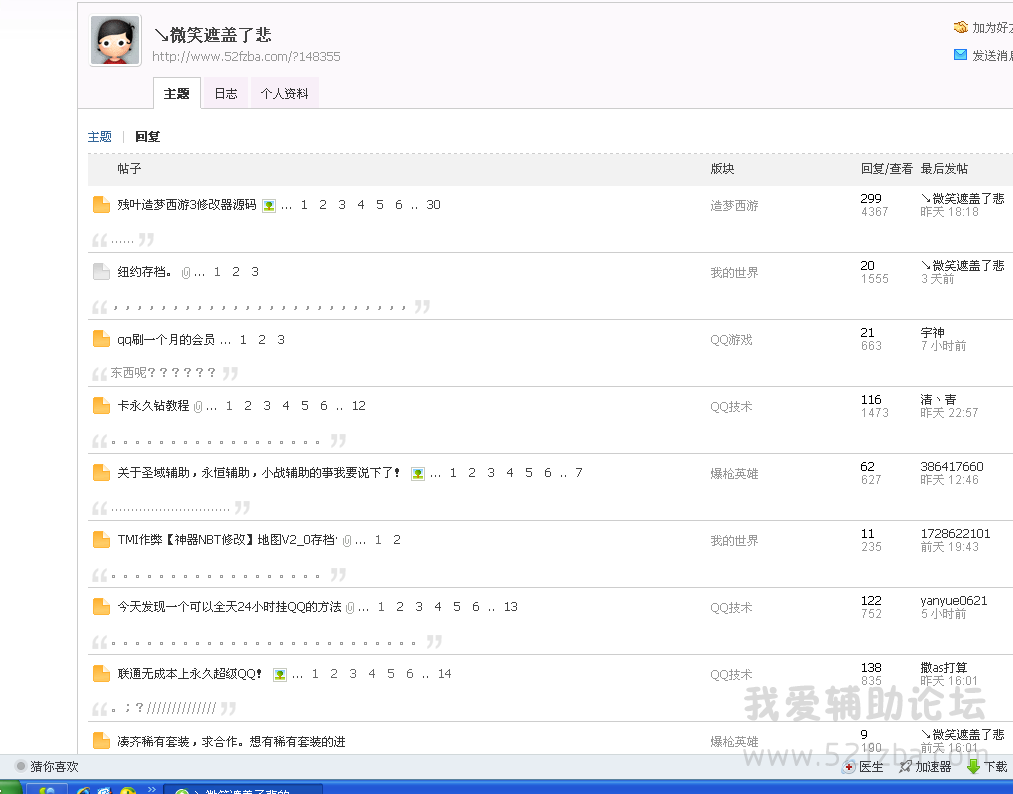Click the 医生 icon in status bar
Screen dimensions: 1013x794
[x=849, y=767]
